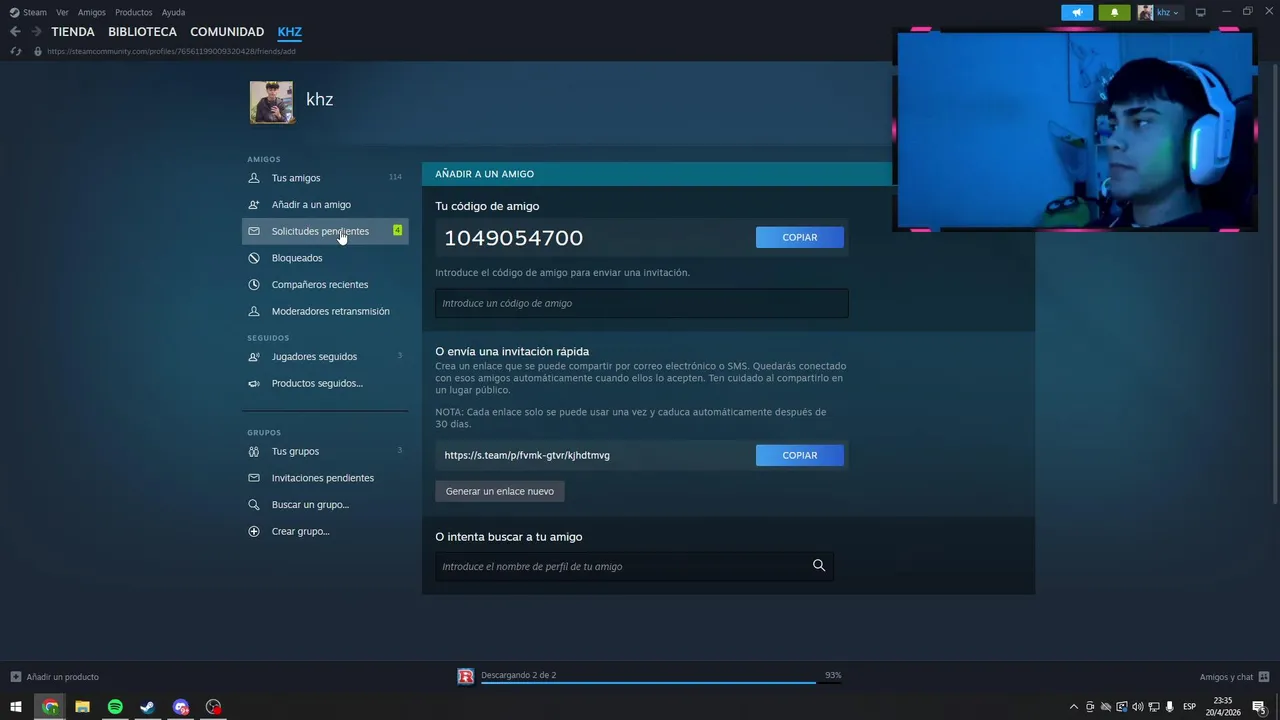
Task: Select the s.team invite link text
Action: click(x=527, y=455)
